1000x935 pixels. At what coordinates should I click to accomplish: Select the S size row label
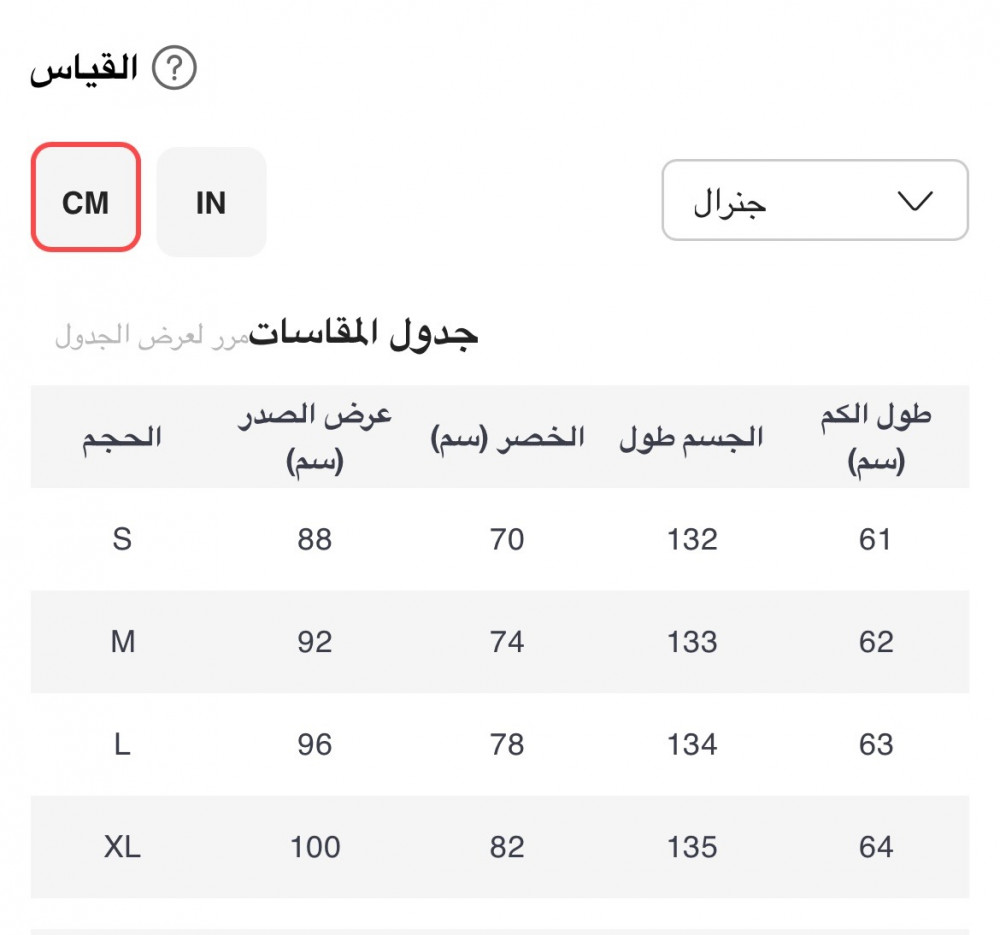click(122, 540)
